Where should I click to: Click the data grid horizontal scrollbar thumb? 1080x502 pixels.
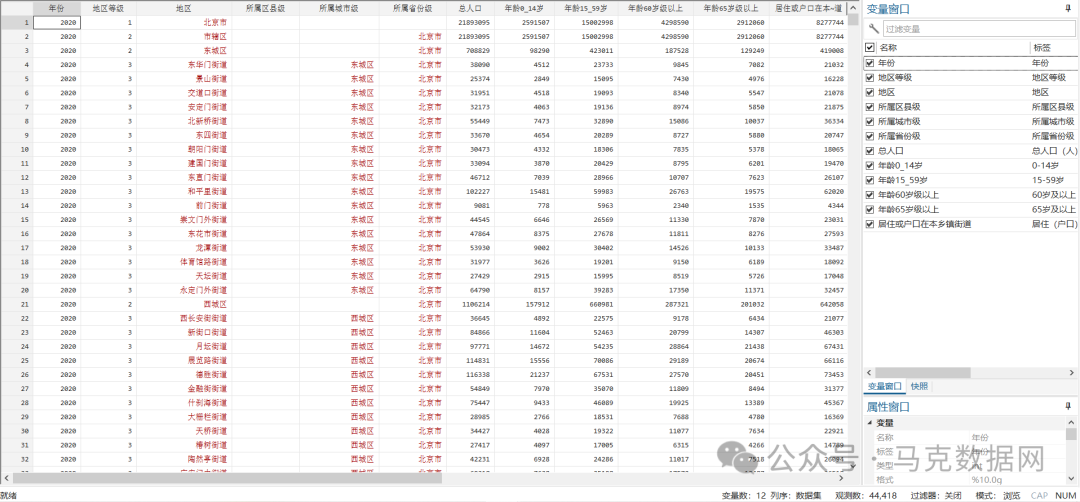227,477
